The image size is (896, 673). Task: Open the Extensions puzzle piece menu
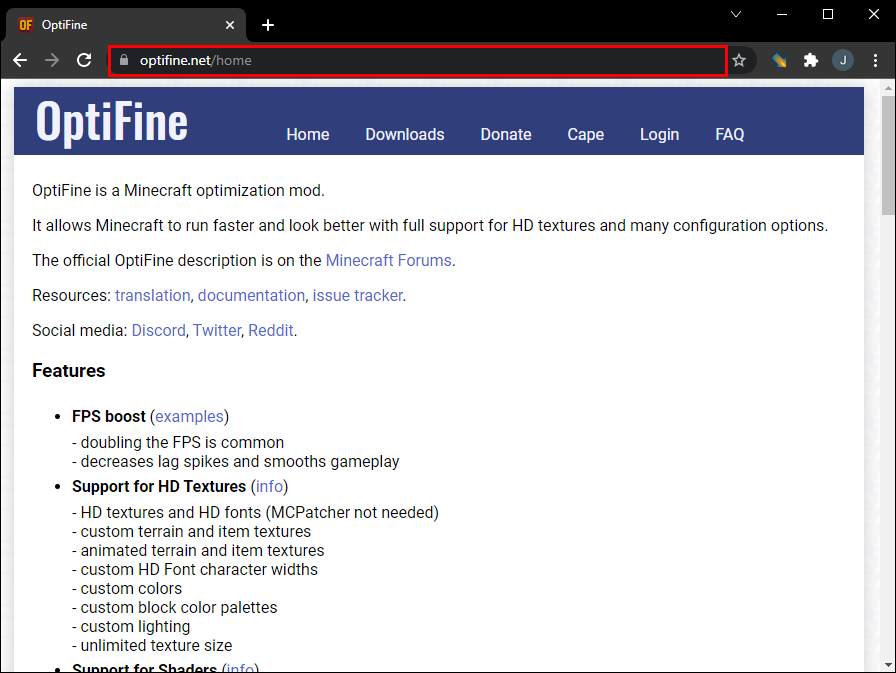coord(811,60)
